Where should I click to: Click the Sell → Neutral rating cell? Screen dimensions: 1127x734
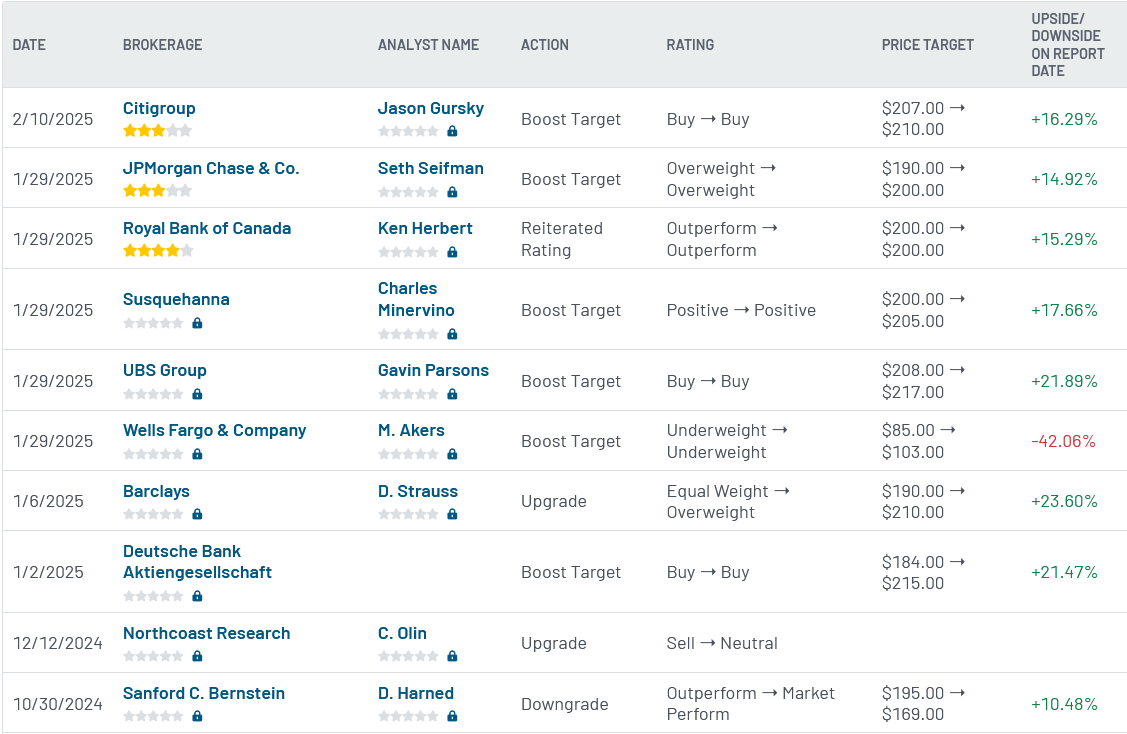coord(722,643)
